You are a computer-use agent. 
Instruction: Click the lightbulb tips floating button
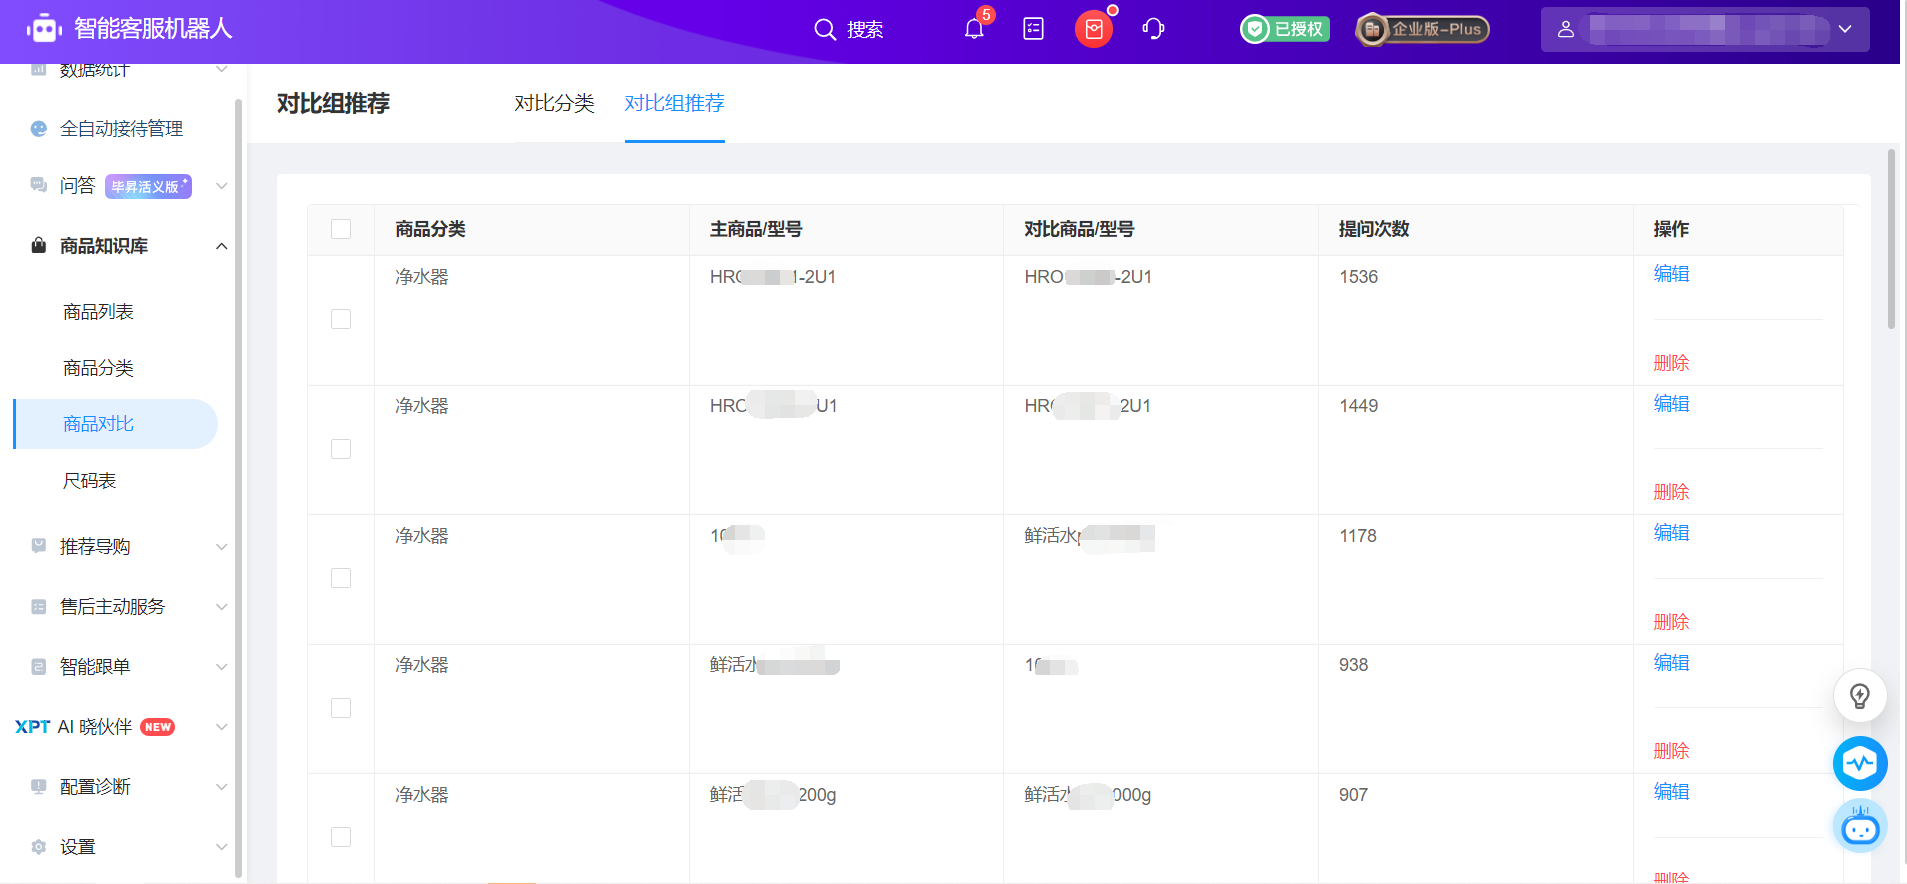click(1860, 695)
